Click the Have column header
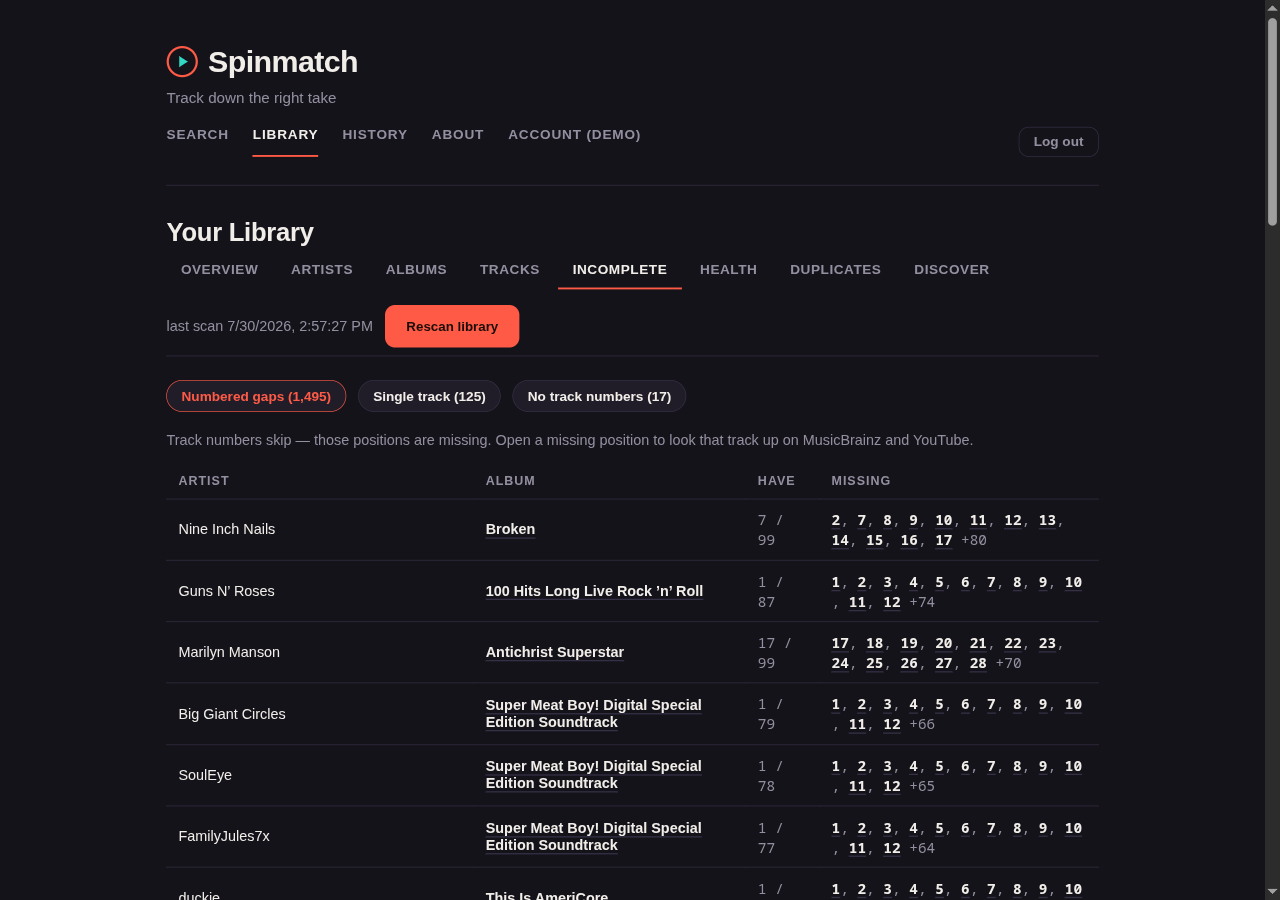This screenshot has height=900, width=1280. click(x=776, y=481)
